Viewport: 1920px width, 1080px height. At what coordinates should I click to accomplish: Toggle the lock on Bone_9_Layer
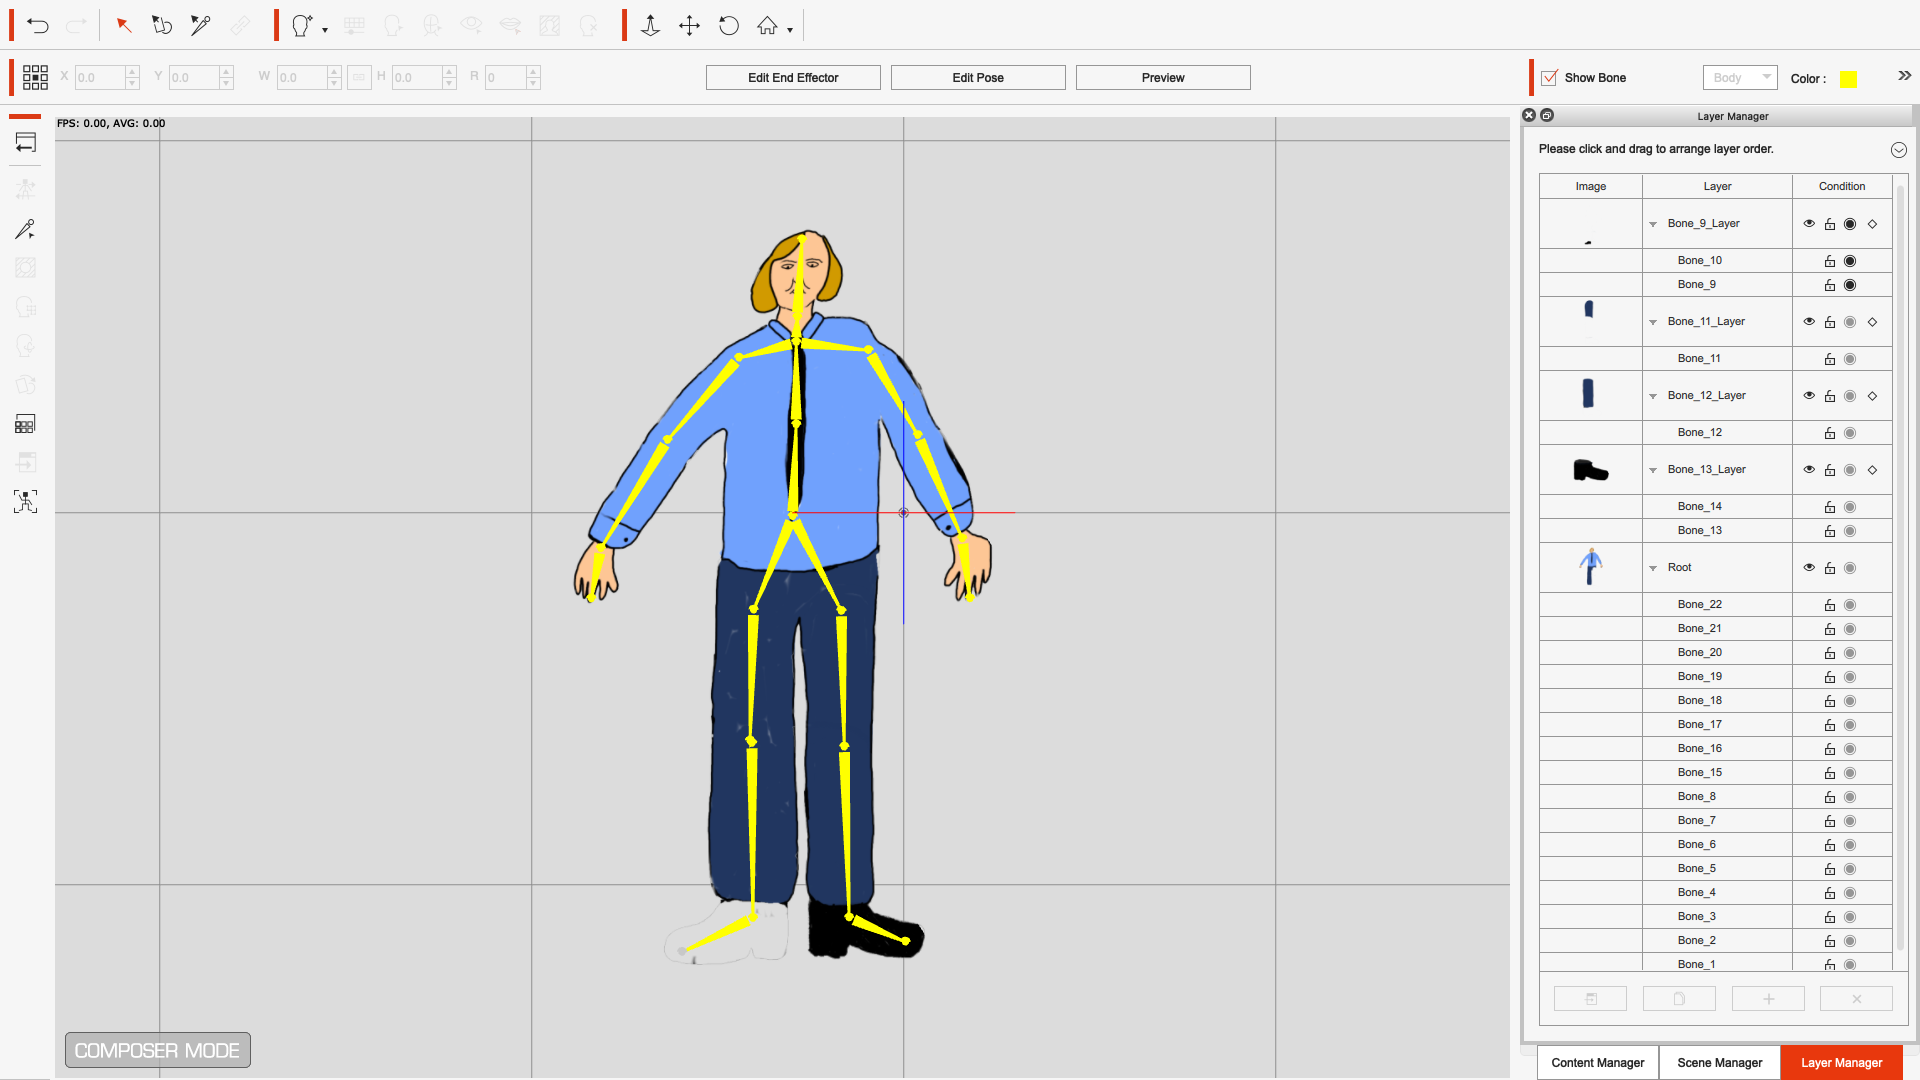(1830, 224)
